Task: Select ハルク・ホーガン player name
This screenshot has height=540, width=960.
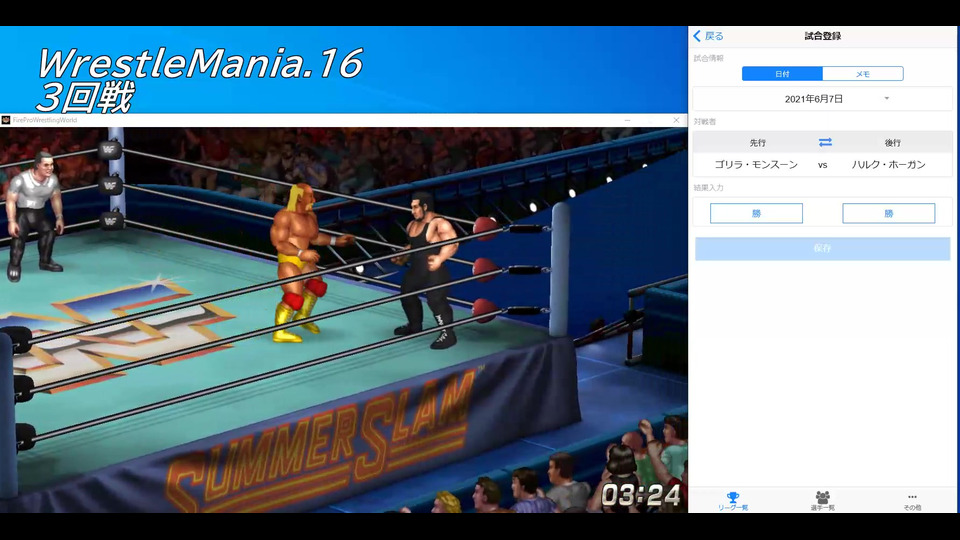Action: tap(888, 165)
